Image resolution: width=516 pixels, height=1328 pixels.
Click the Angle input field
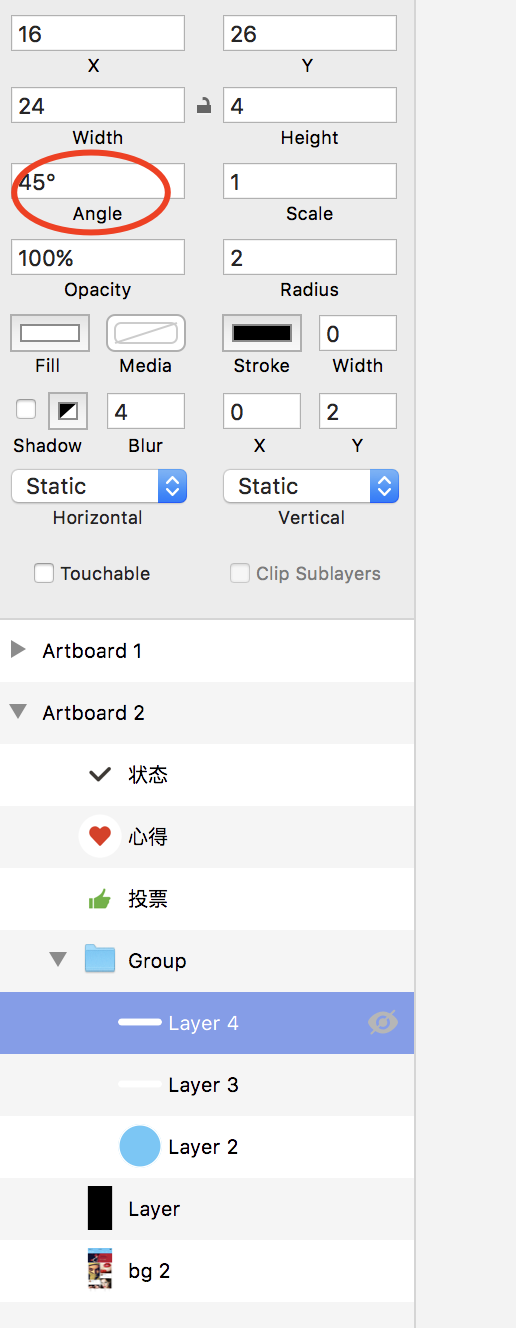click(x=98, y=182)
